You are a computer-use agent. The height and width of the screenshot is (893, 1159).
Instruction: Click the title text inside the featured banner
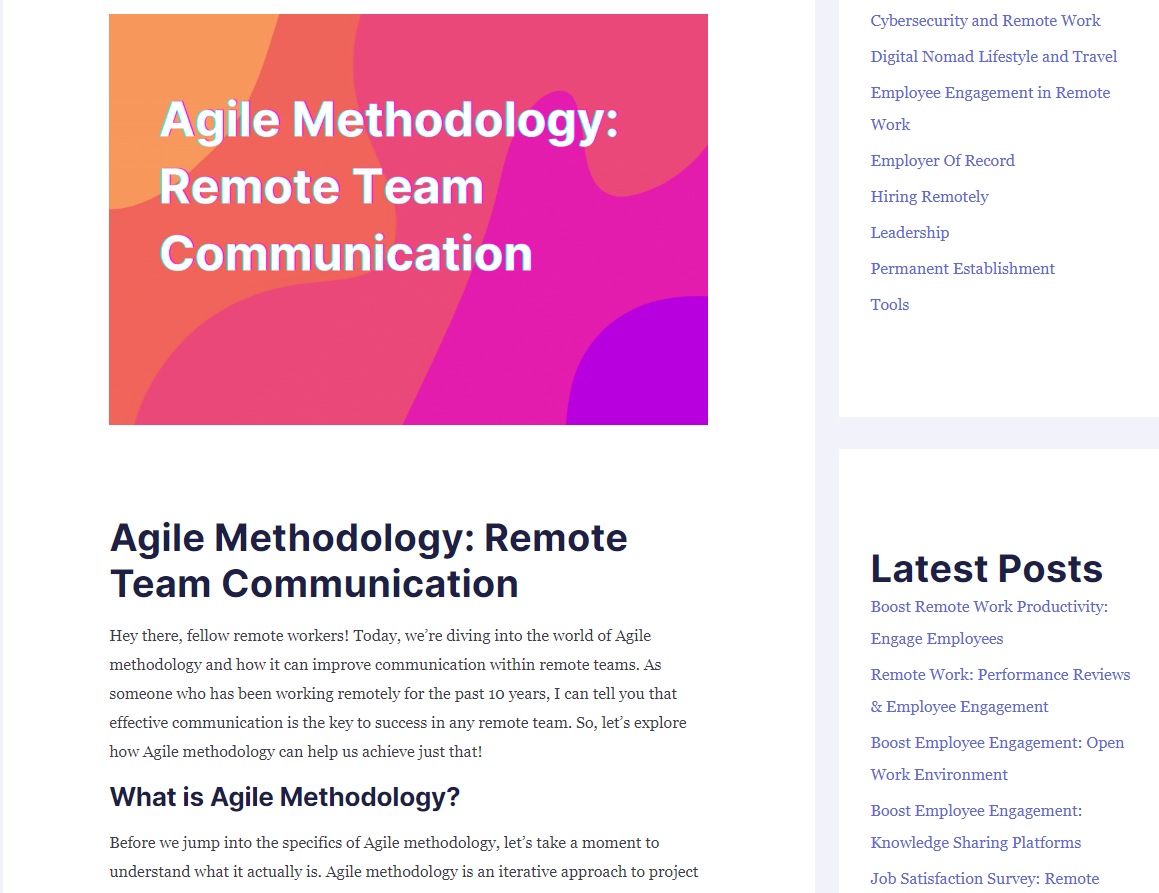(388, 187)
